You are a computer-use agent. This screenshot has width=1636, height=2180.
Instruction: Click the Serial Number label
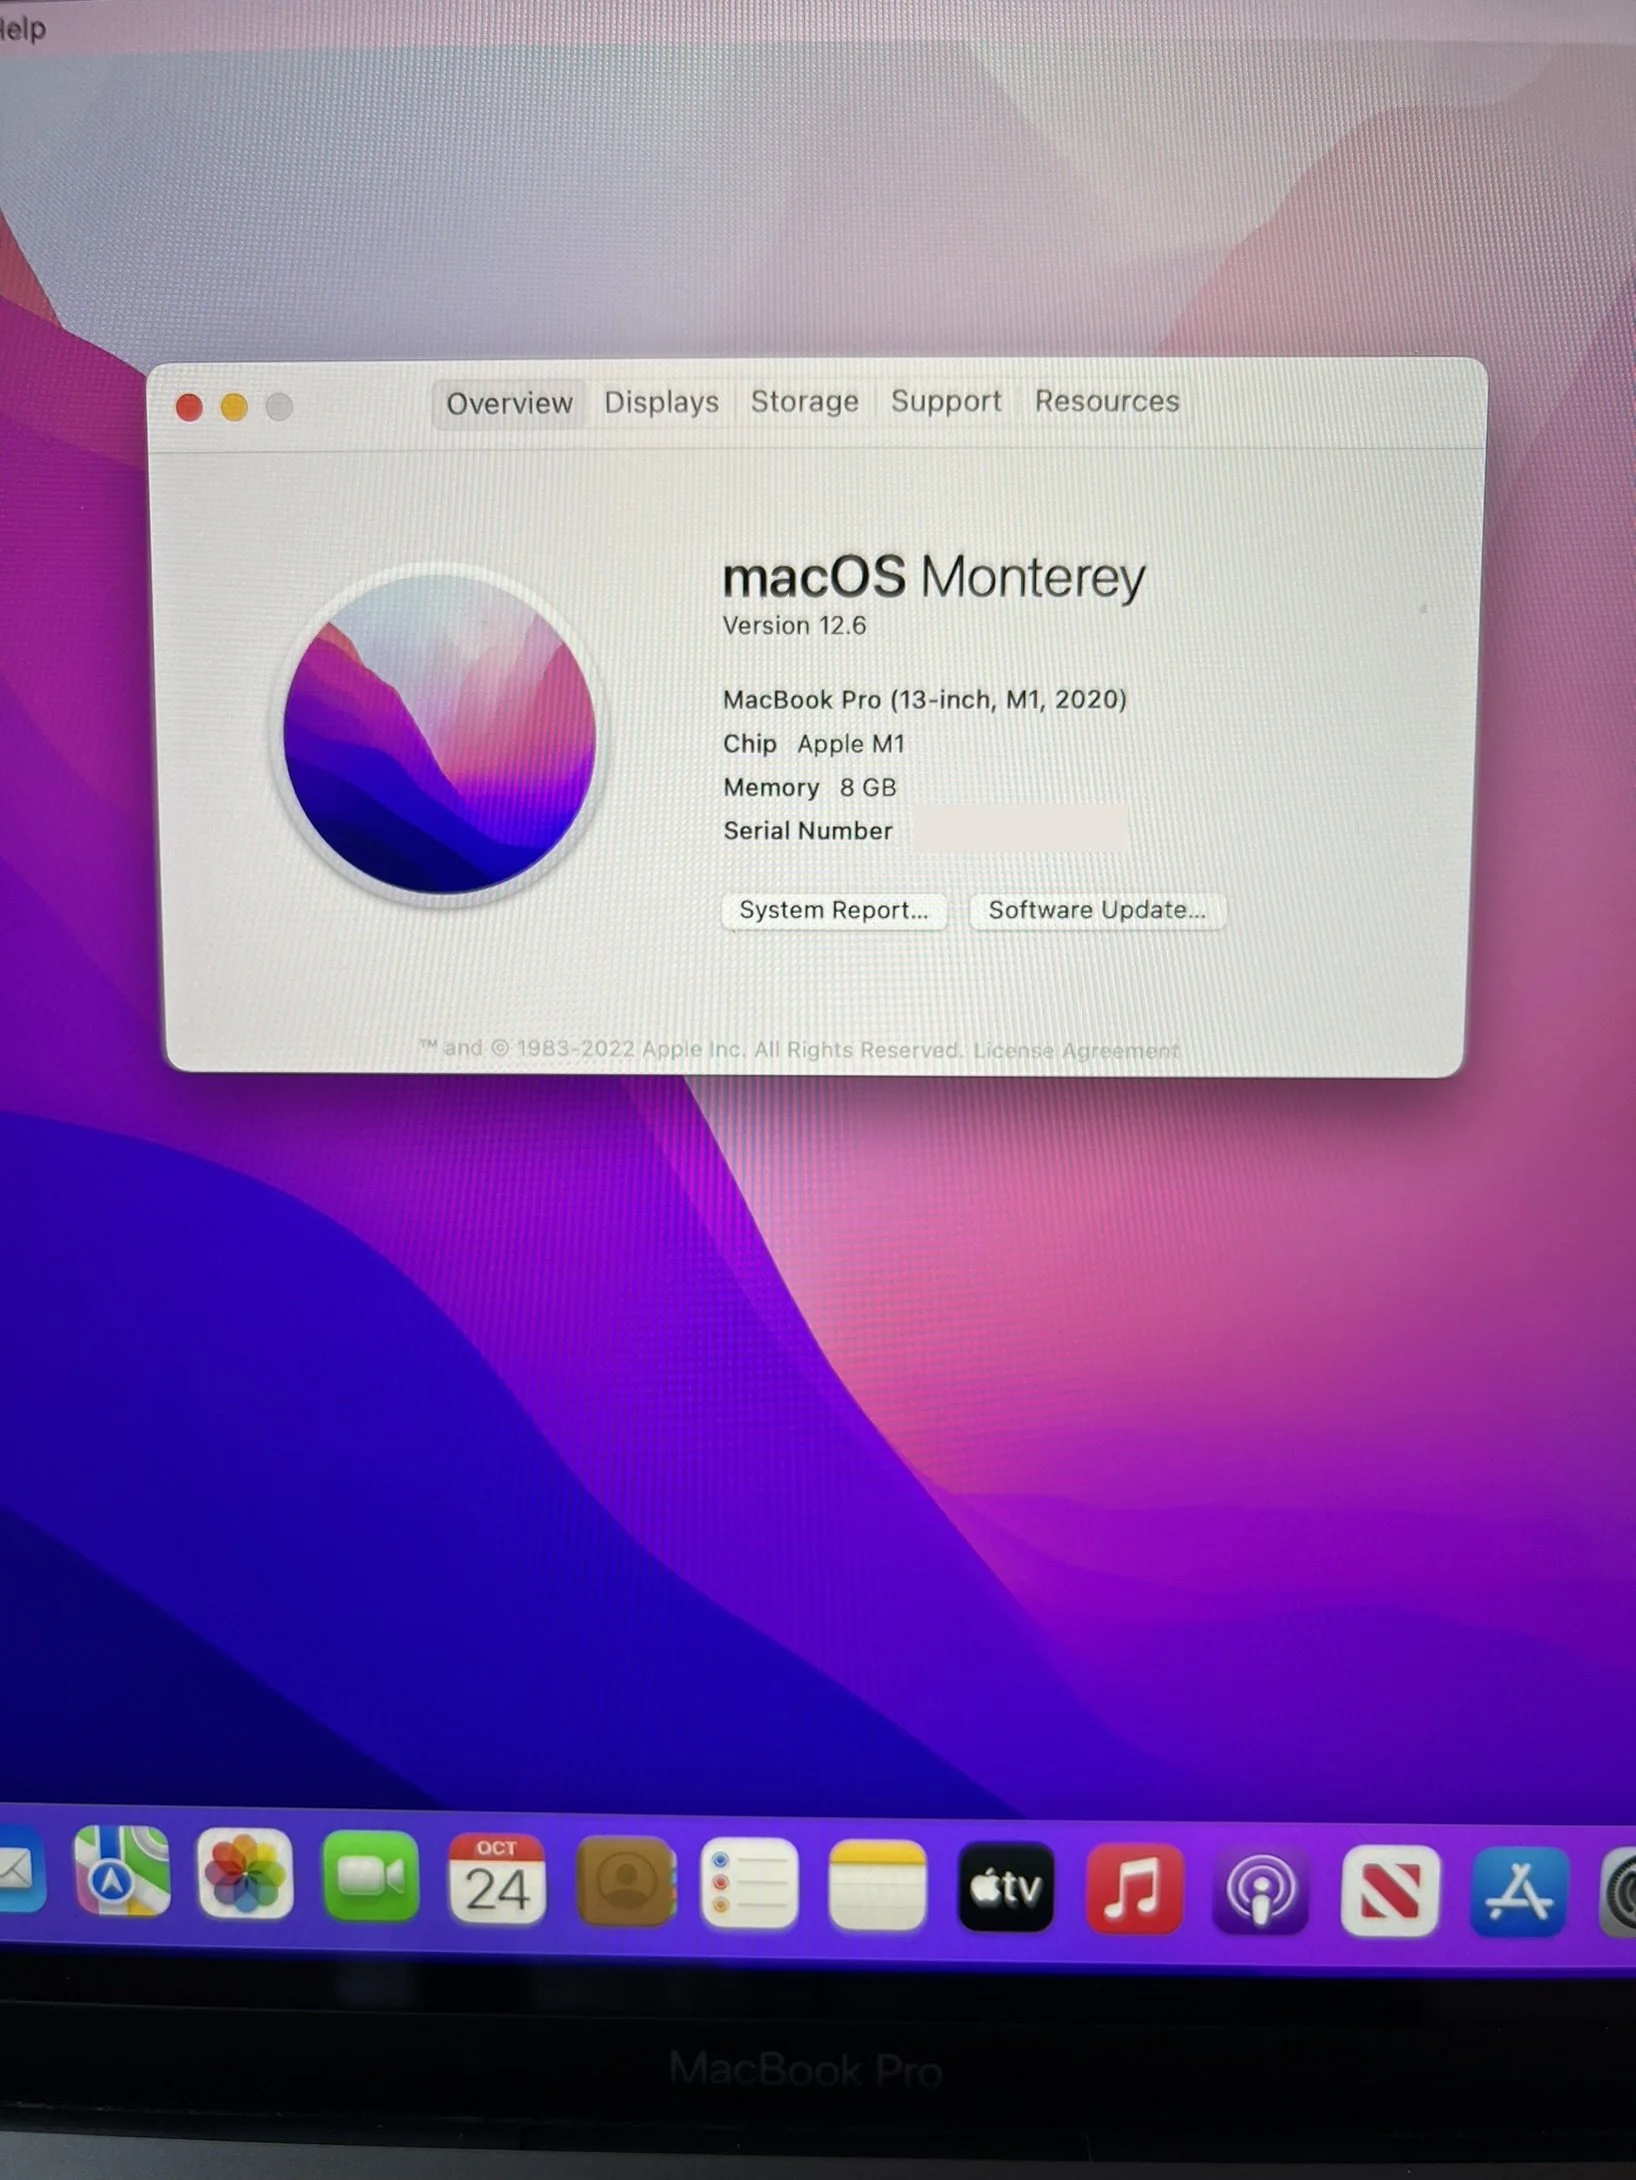pos(808,831)
